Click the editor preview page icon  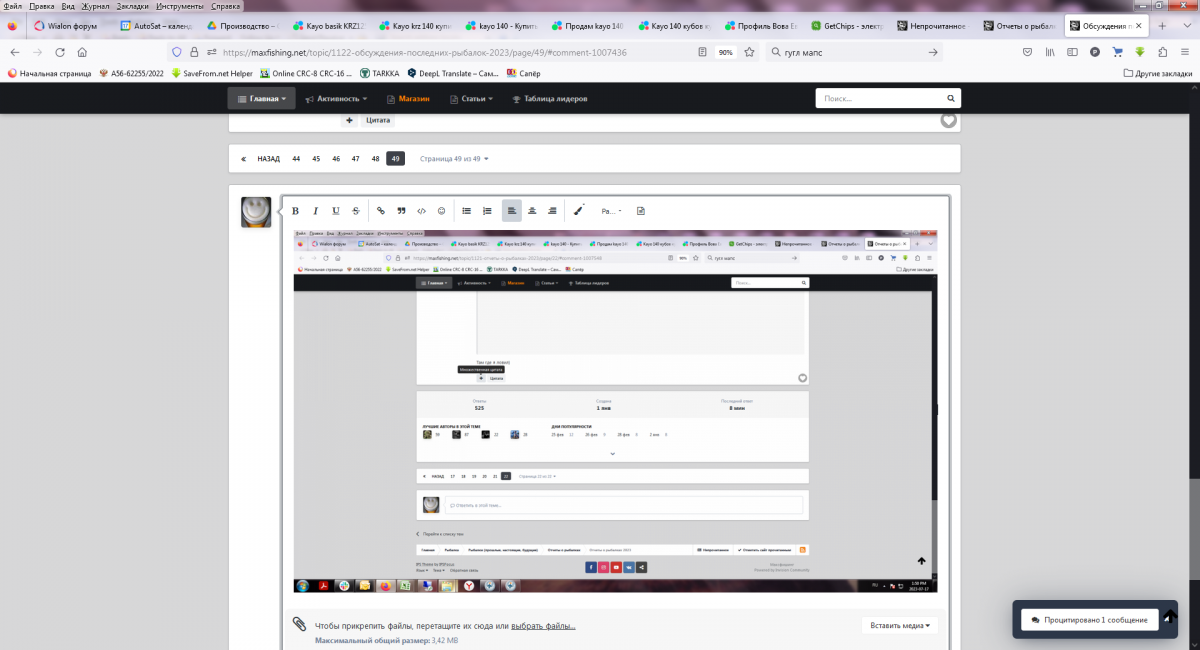pyautogui.click(x=641, y=211)
